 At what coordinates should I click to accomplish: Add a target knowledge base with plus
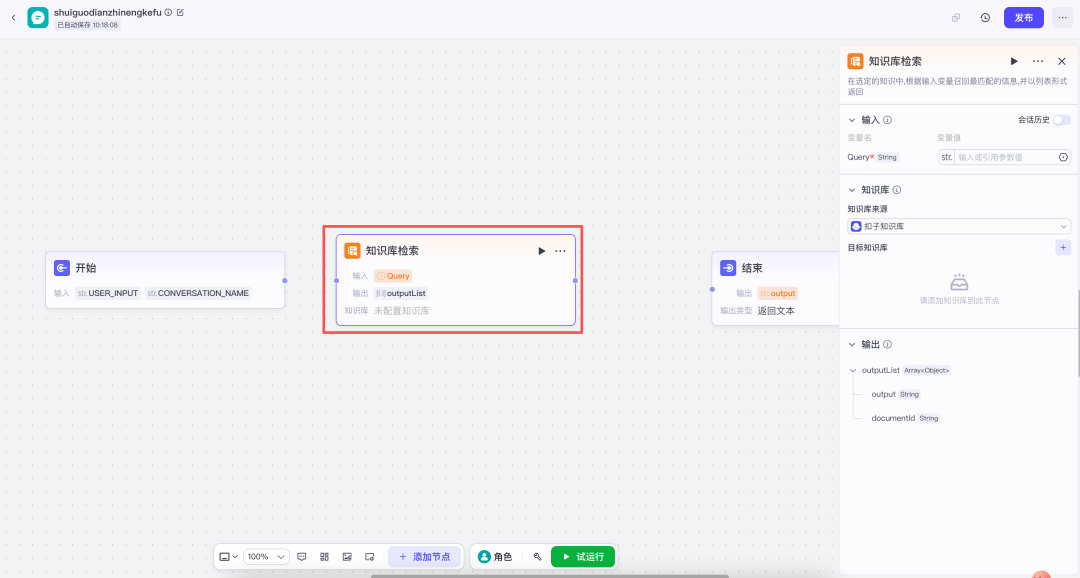(x=1063, y=247)
